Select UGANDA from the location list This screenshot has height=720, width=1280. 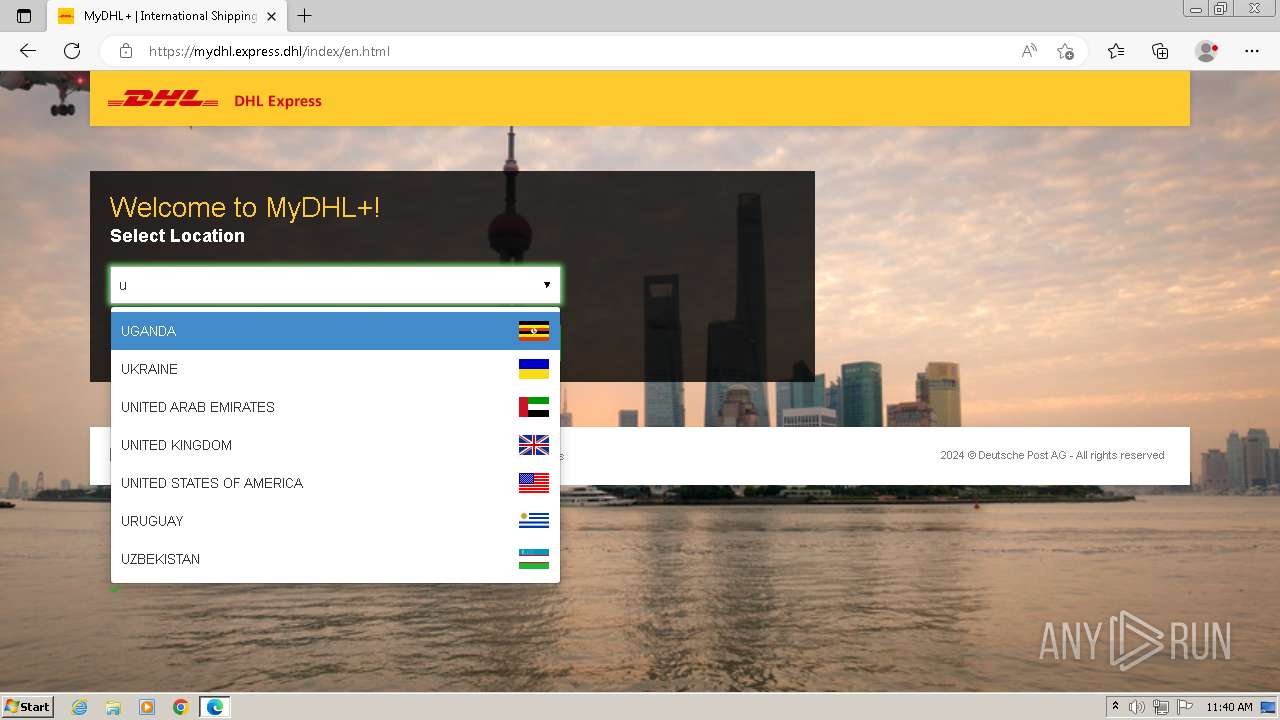pyautogui.click(x=335, y=331)
